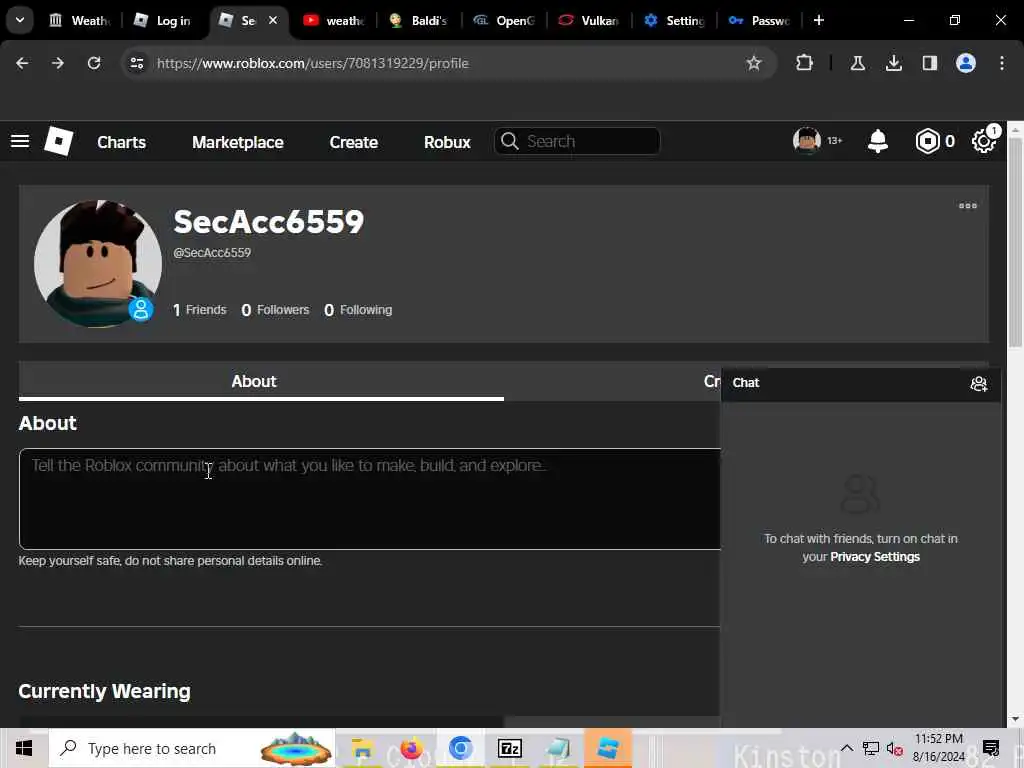The width and height of the screenshot is (1024, 768).
Task: Open Firefox from the taskbar
Action: (411, 748)
